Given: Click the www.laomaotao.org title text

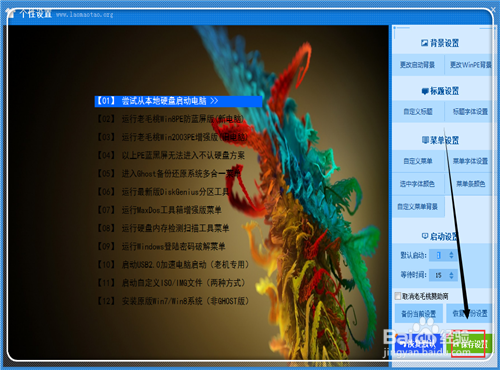Looking at the screenshot, I should [85, 15].
